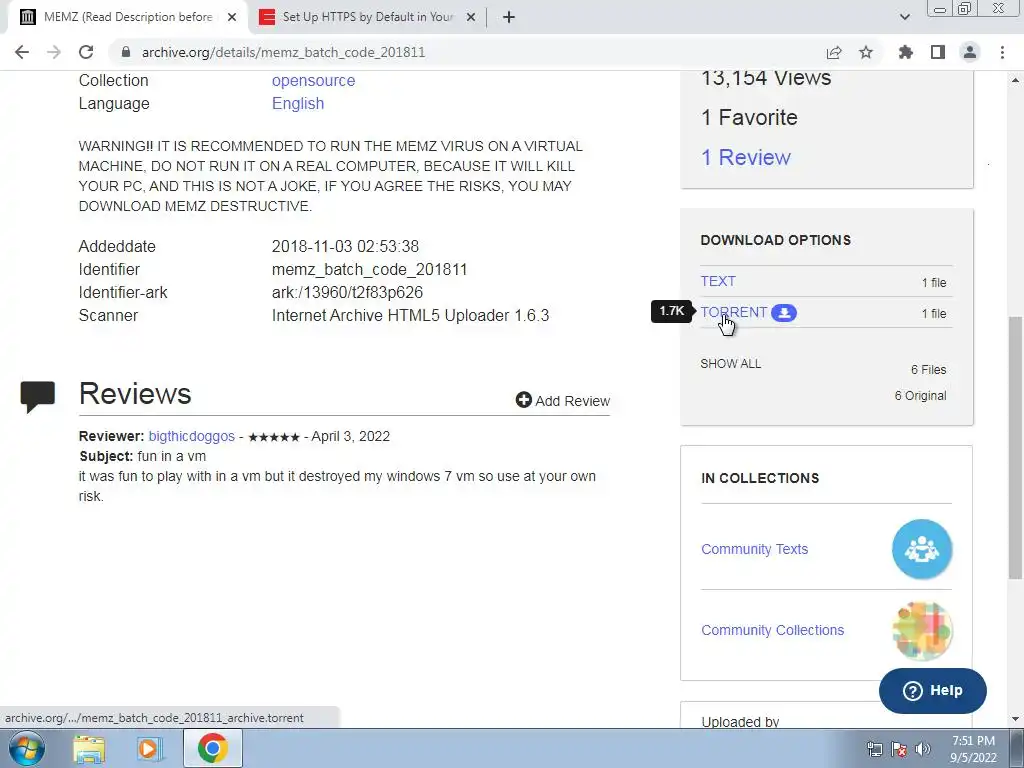Click the network tray icon

pos(874,749)
